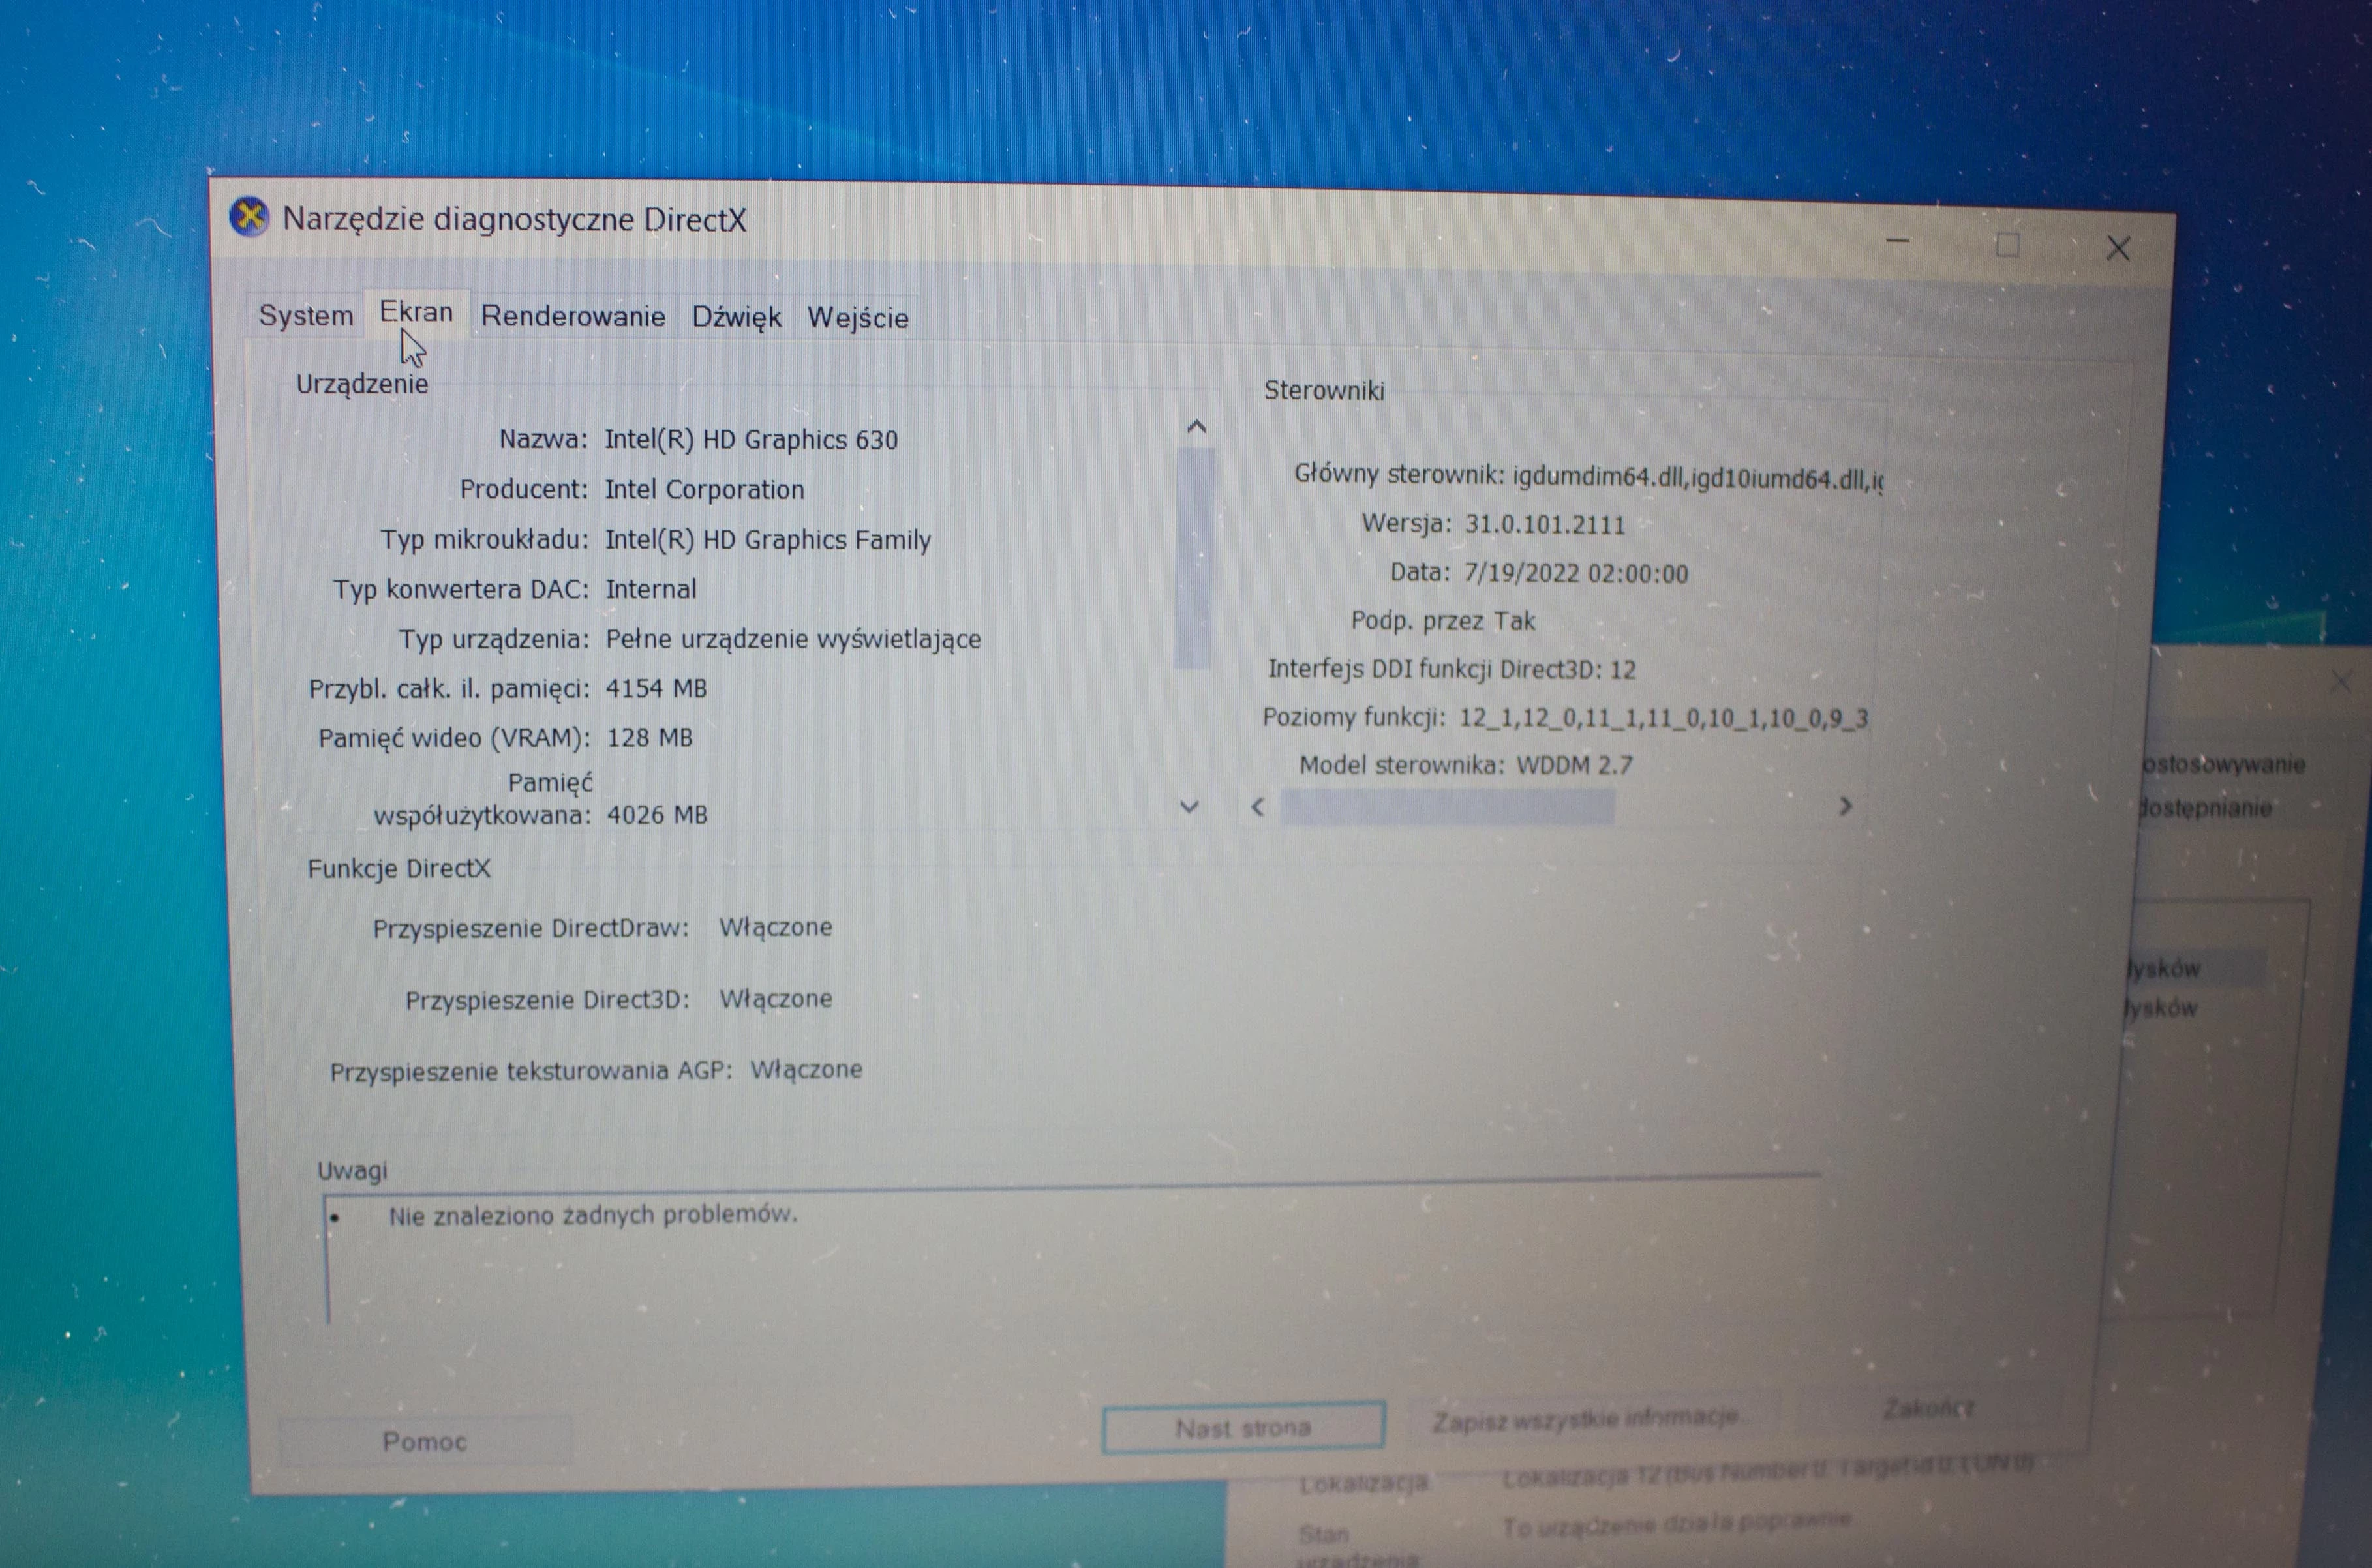Close the DirectX diagnostic window

(x=2118, y=249)
